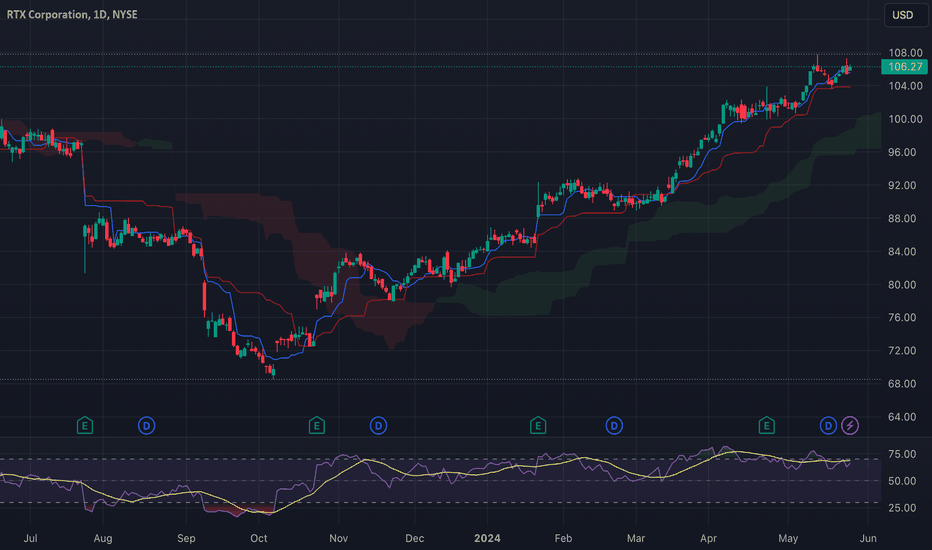Click the Feb label on time axis

(x=563, y=538)
